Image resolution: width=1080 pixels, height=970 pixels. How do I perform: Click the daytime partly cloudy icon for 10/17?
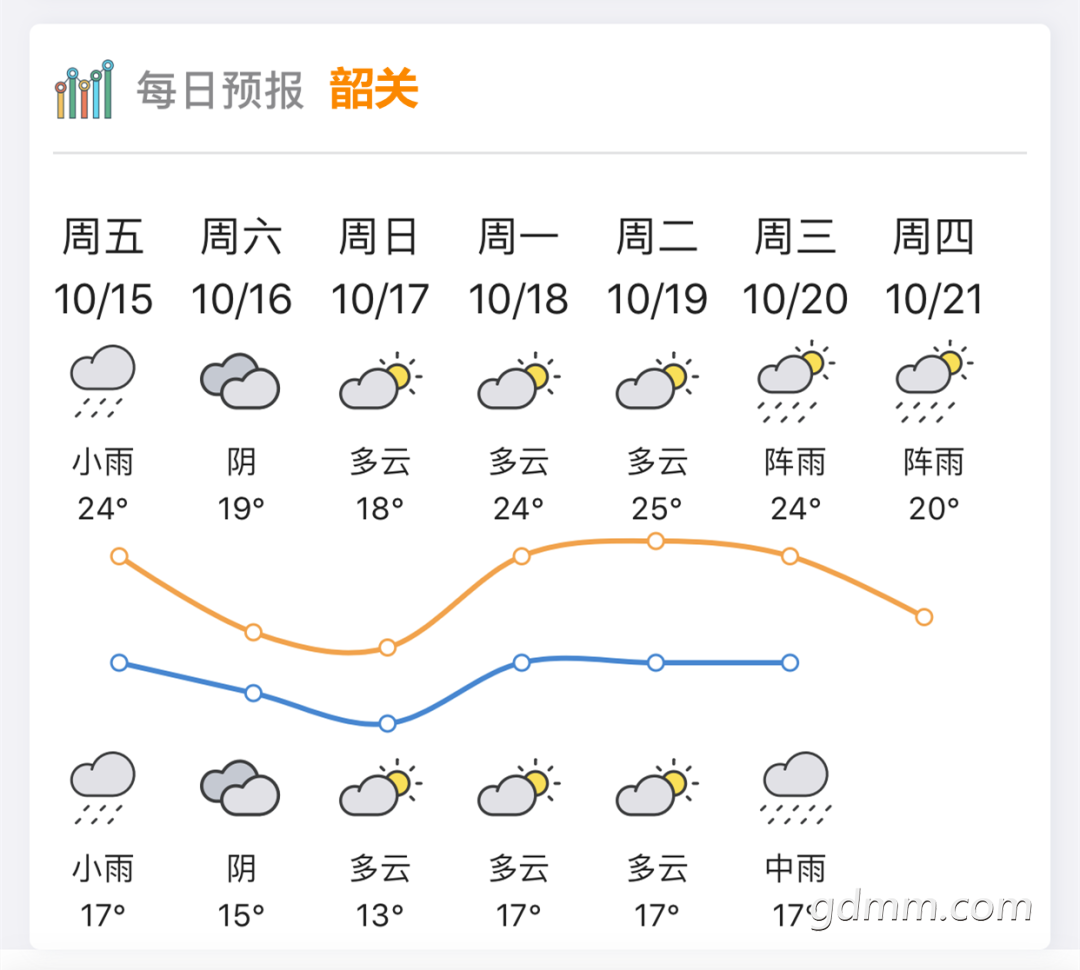point(380,380)
